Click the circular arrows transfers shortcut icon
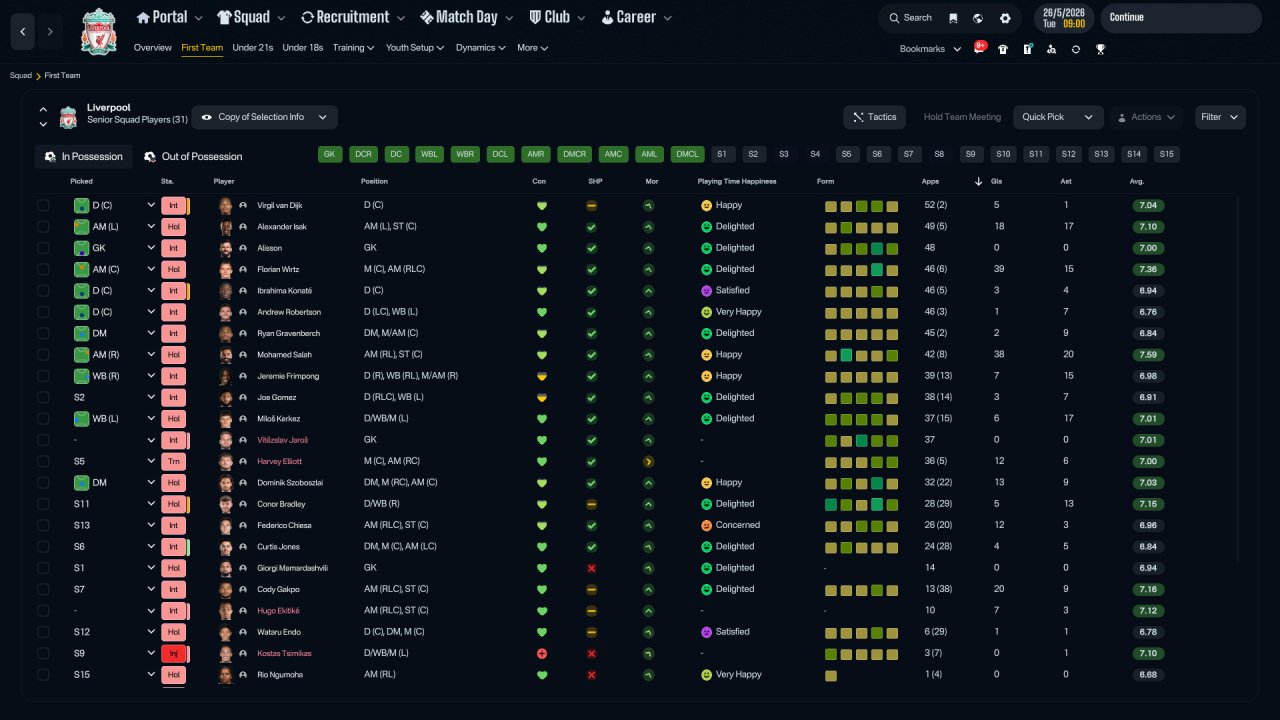Viewport: 1280px width, 720px height. point(1076,49)
